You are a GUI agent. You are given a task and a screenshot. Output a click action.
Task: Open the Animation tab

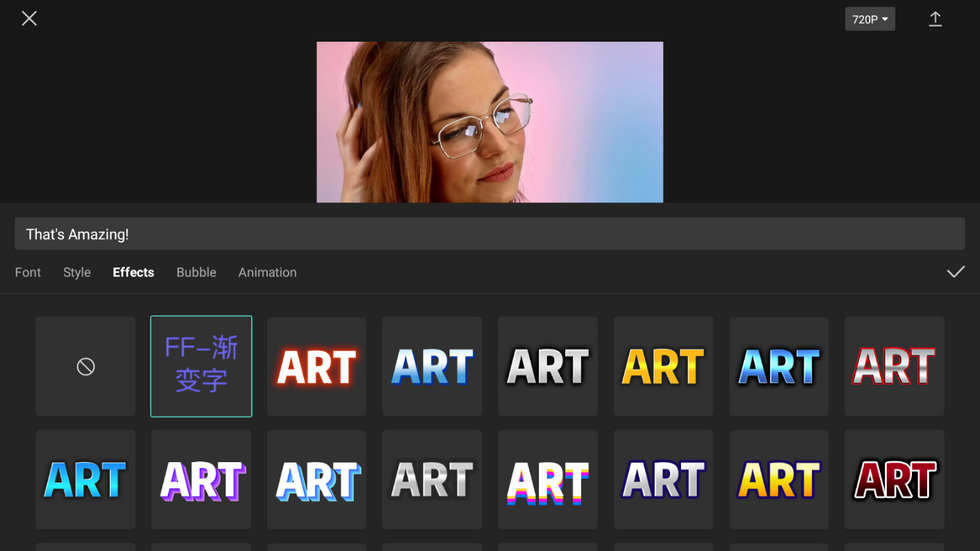[x=268, y=272]
